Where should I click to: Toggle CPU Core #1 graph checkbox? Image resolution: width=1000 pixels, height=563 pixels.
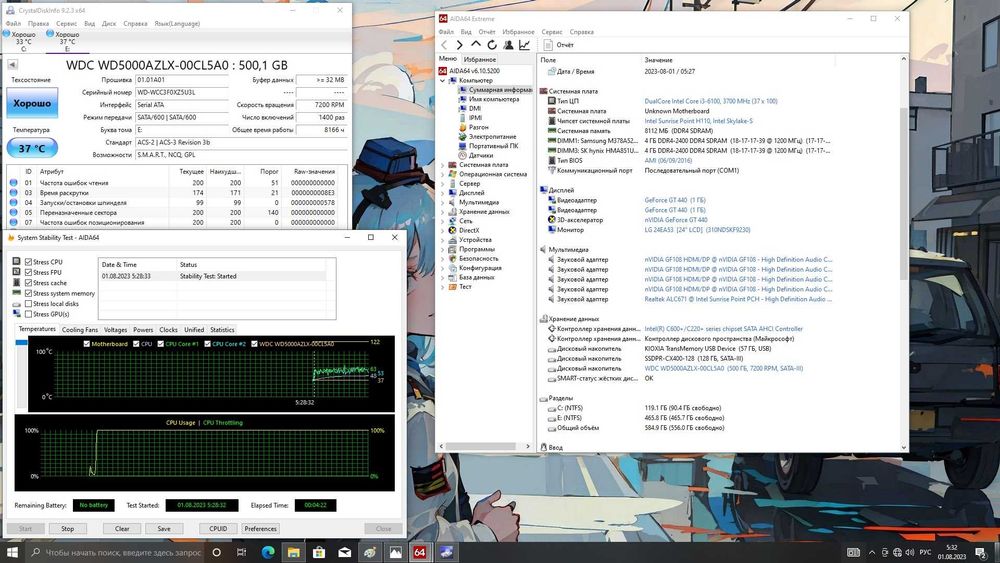click(161, 344)
